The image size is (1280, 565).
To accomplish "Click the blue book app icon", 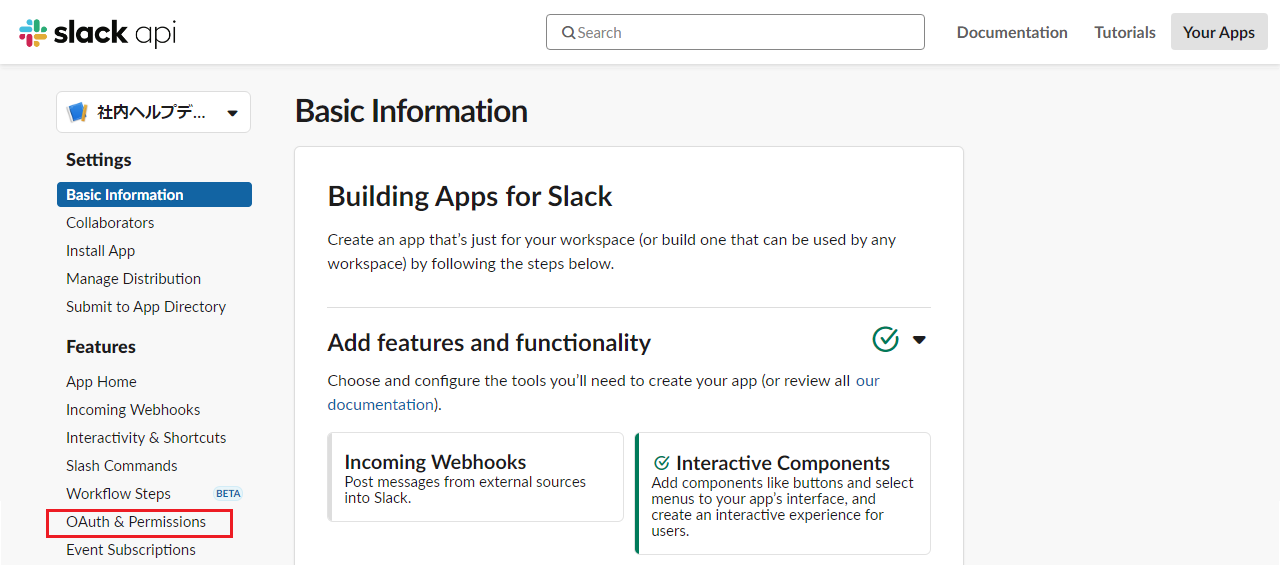I will [78, 112].
